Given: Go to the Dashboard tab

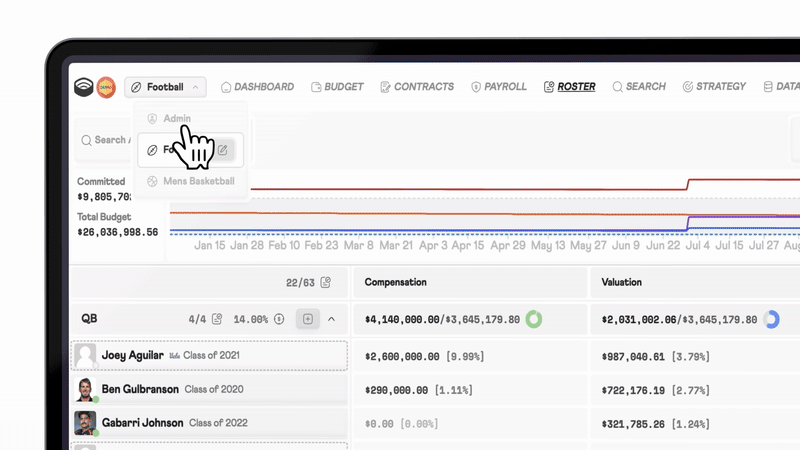Looking at the screenshot, I should (x=257, y=87).
